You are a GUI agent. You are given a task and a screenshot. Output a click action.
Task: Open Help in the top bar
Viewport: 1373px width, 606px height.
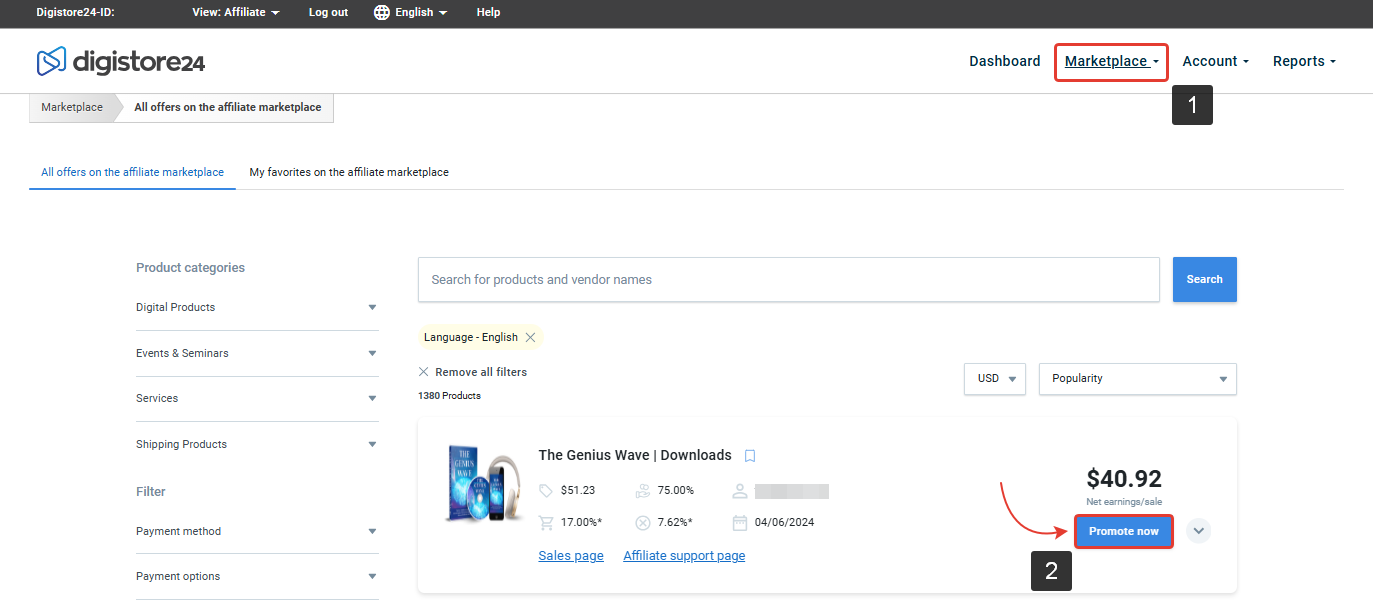pos(488,12)
